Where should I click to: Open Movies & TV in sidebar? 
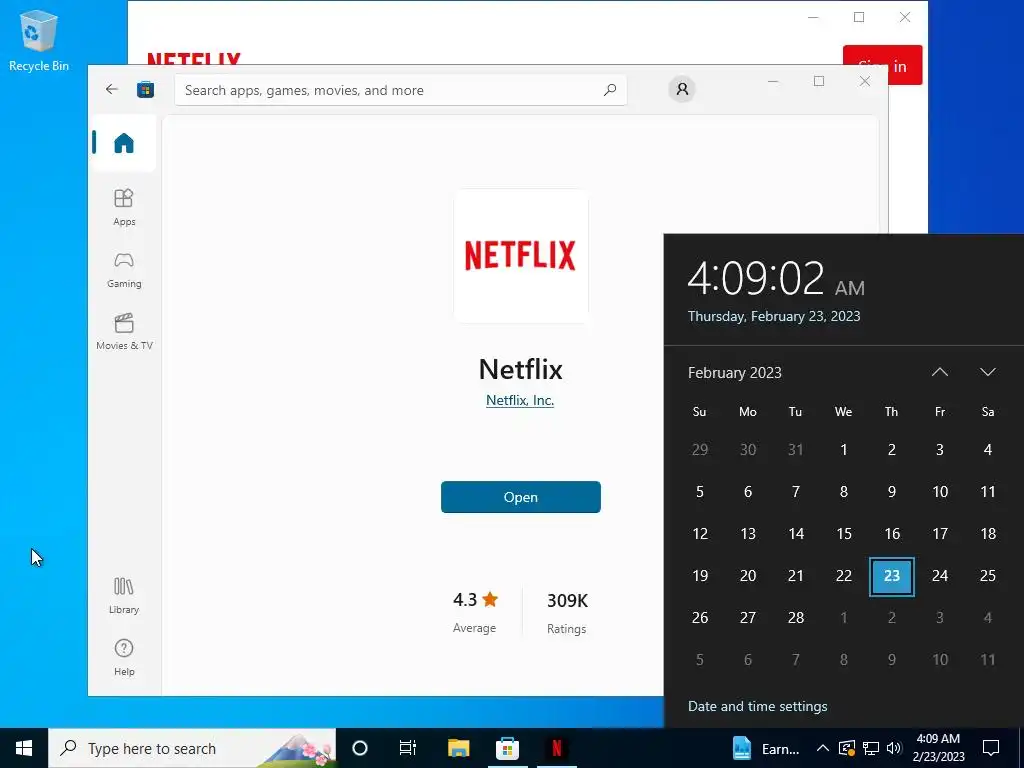pos(124,332)
